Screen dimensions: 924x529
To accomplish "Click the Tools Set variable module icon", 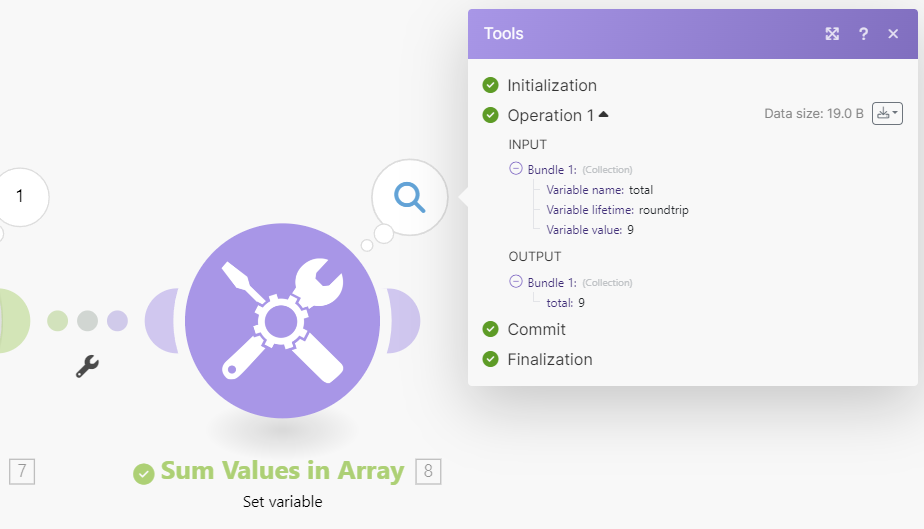I will click(282, 320).
